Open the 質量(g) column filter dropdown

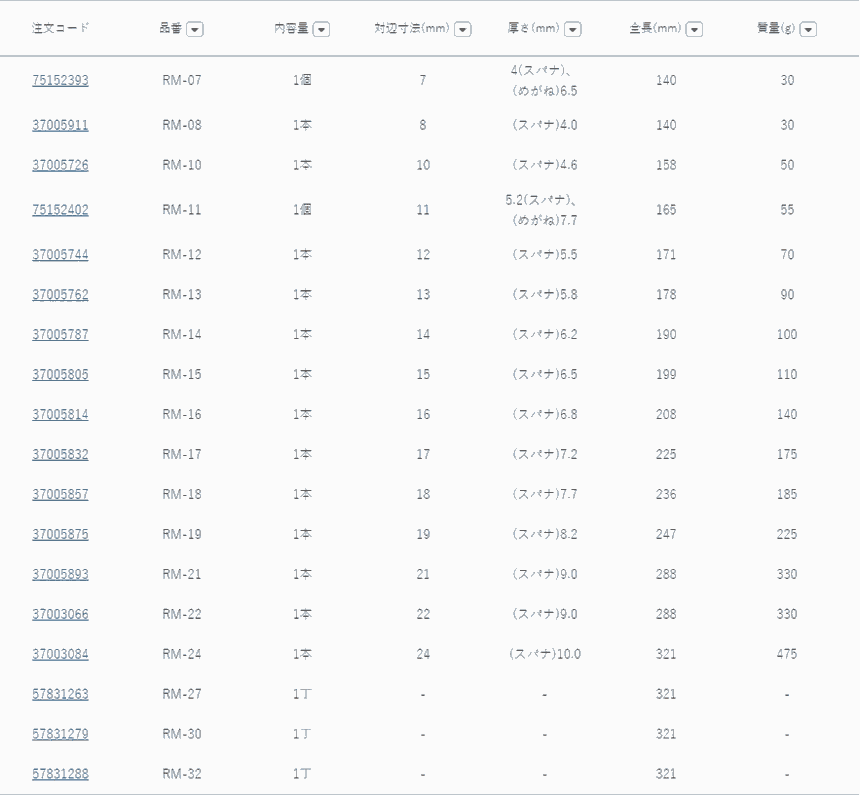808,29
